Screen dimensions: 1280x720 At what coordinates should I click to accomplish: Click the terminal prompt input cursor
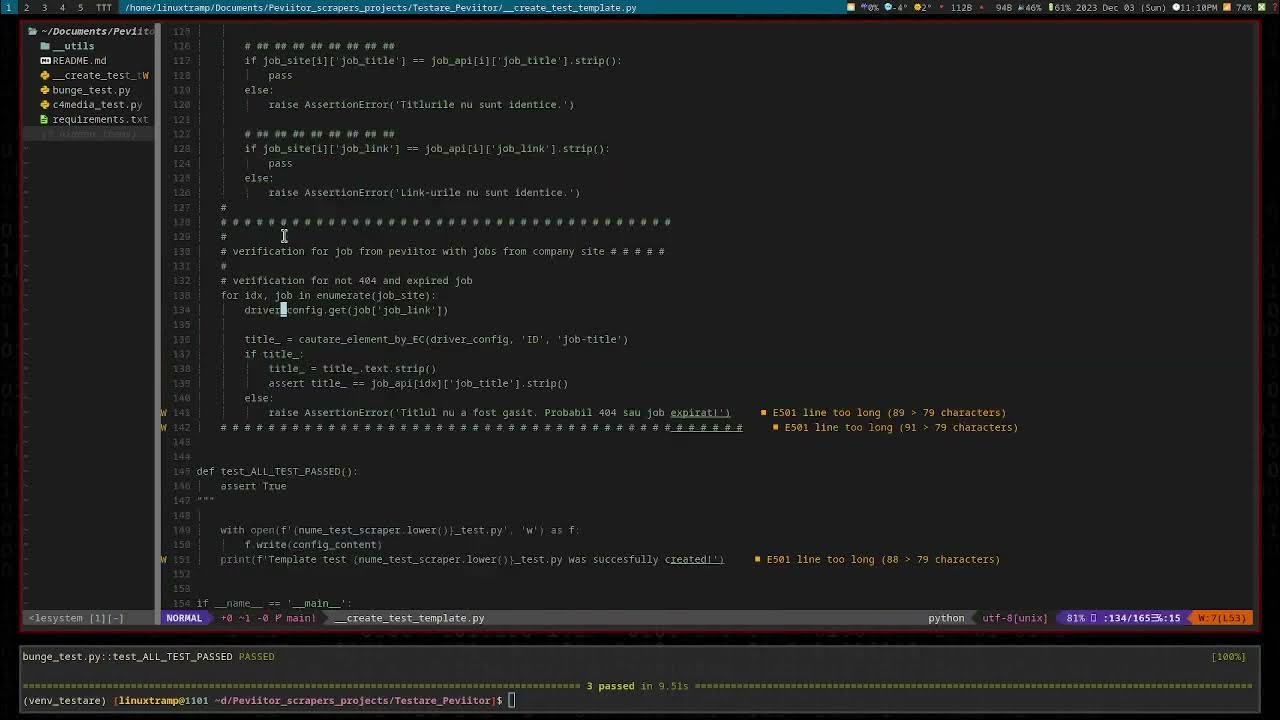click(511, 700)
